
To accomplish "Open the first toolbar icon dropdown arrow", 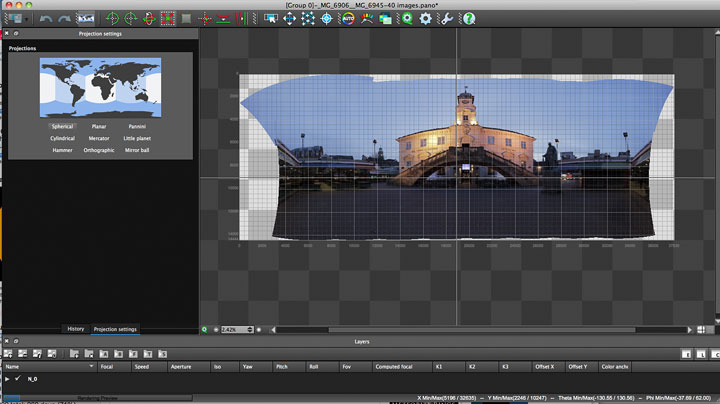I will [x=27, y=19].
